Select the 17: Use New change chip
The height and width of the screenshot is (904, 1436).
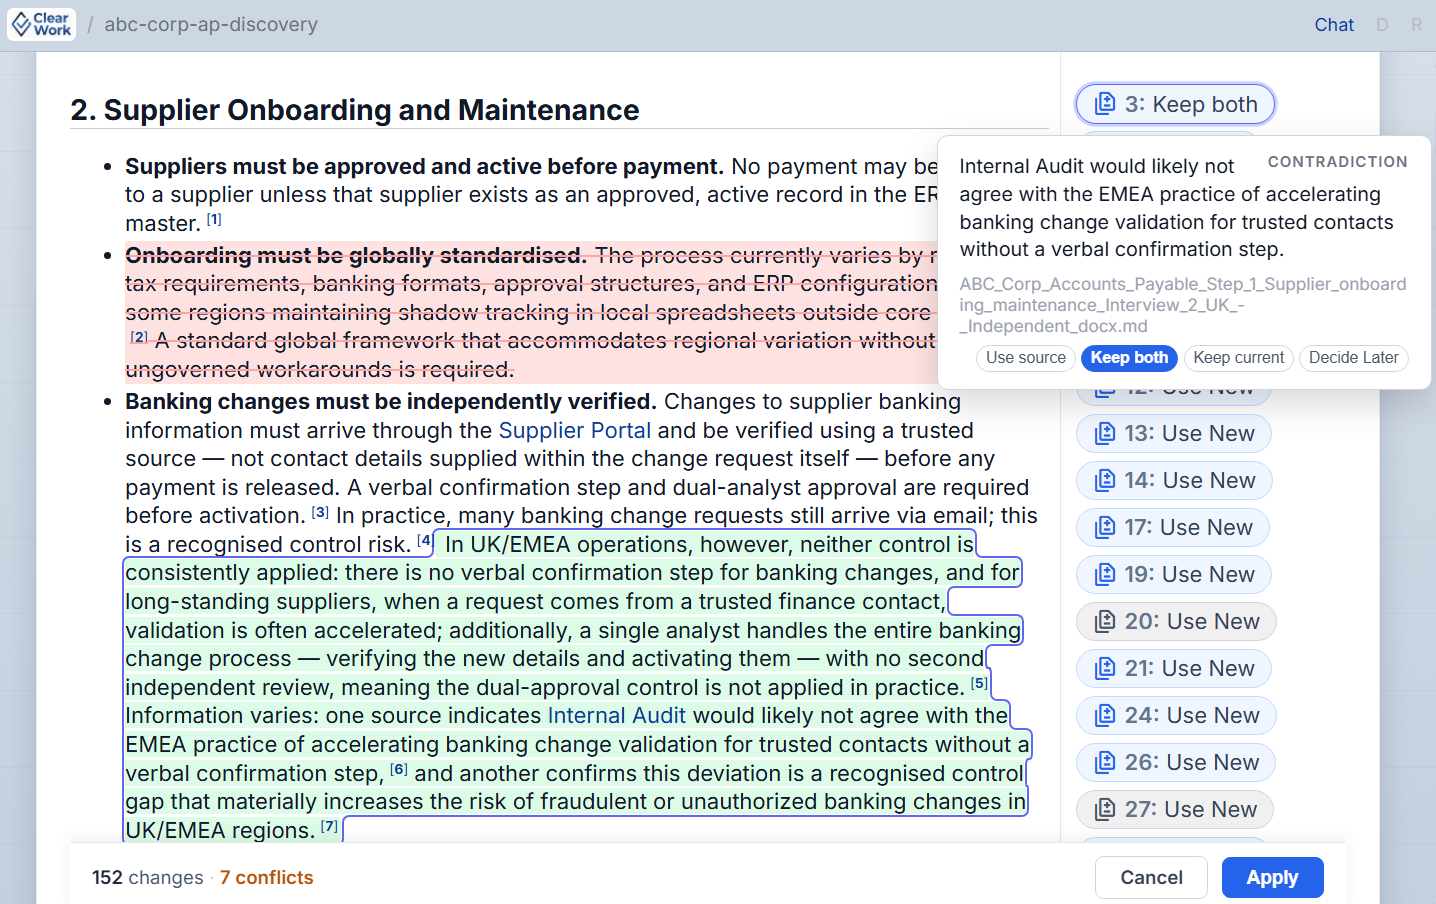pos(1173,527)
